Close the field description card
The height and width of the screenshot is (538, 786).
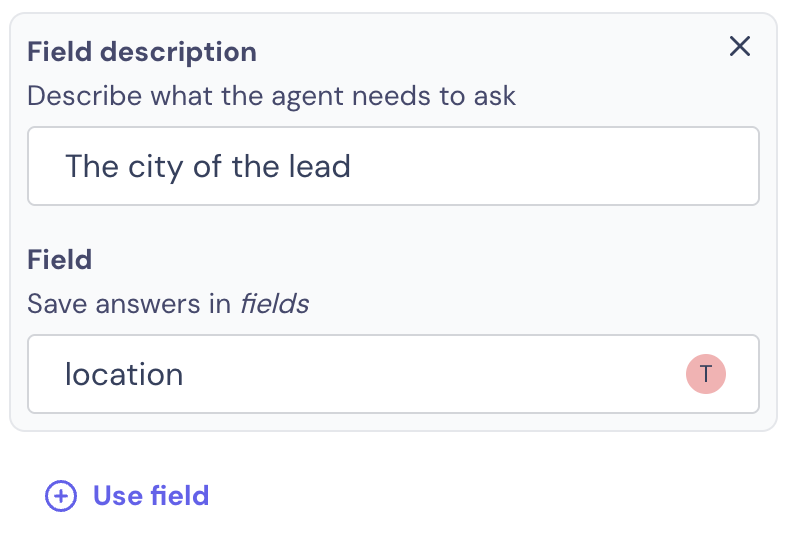pyautogui.click(x=739, y=46)
